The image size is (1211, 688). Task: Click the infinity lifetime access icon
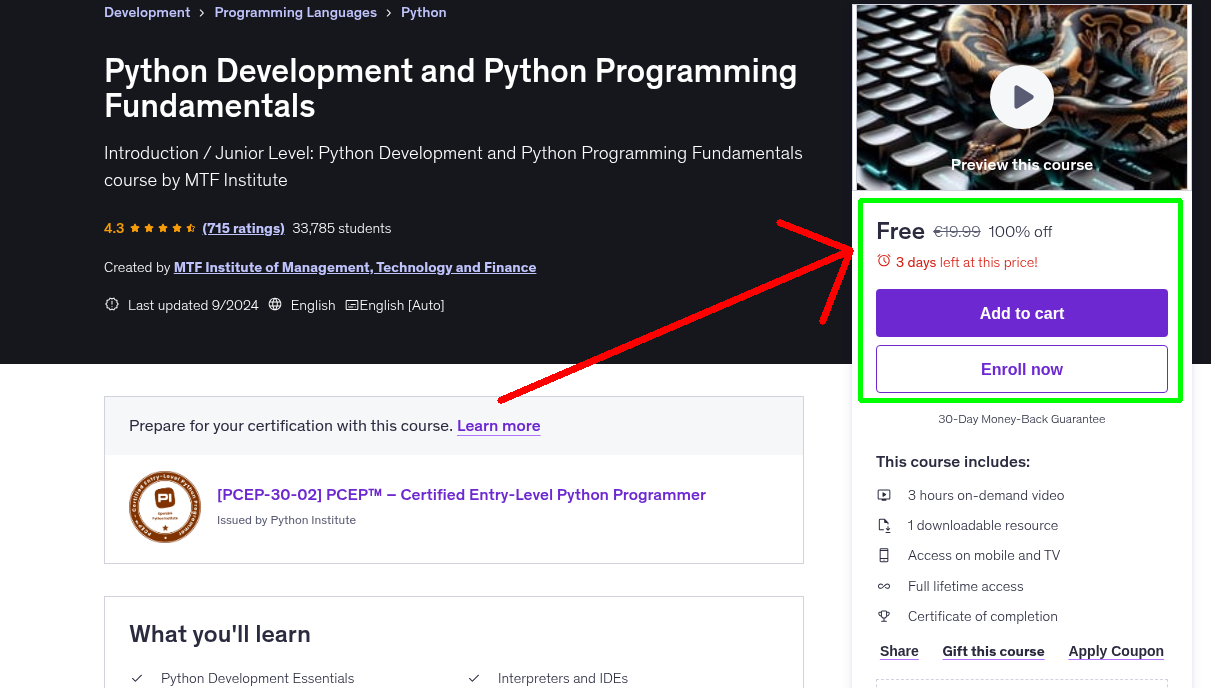(884, 586)
